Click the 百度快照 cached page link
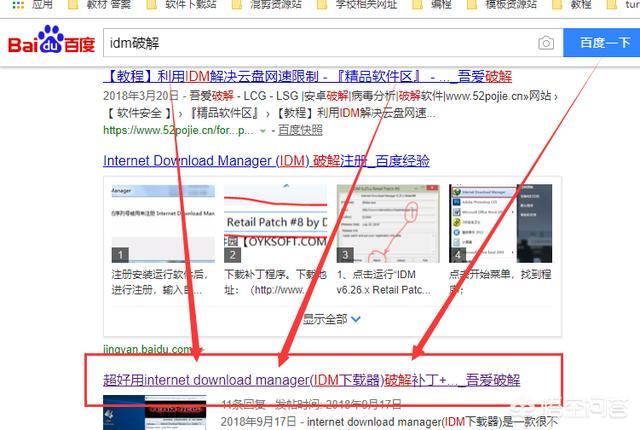This screenshot has width=640, height=430. click(300, 130)
